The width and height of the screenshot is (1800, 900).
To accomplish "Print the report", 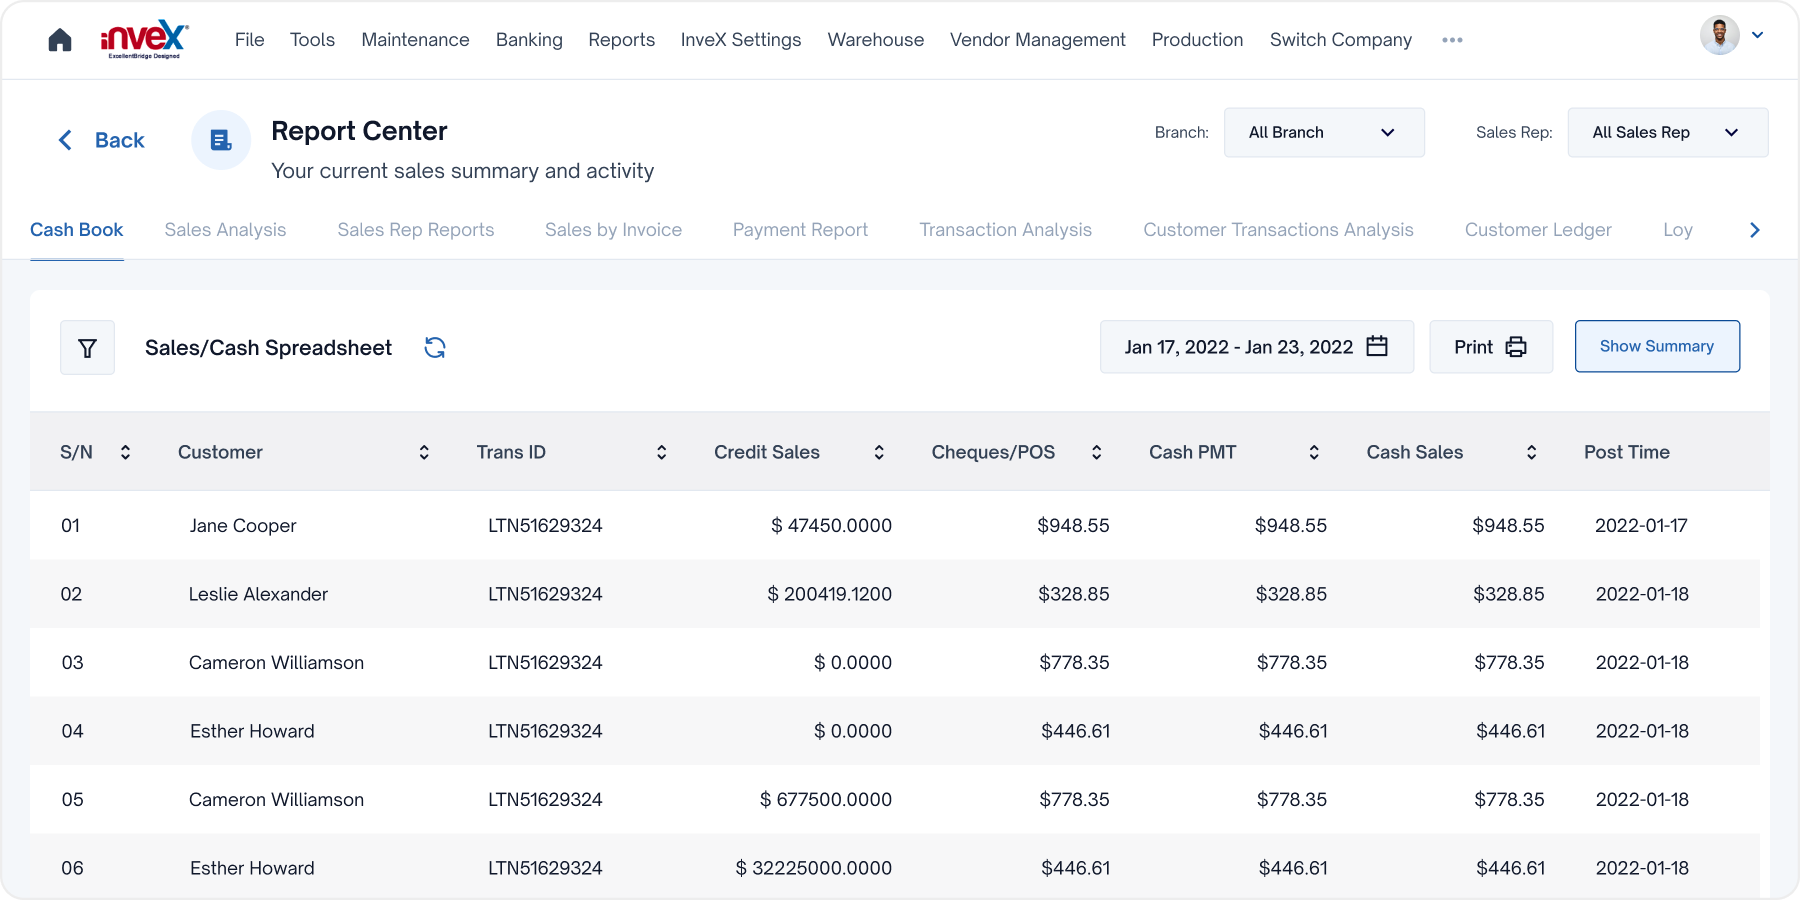I will 1490,347.
